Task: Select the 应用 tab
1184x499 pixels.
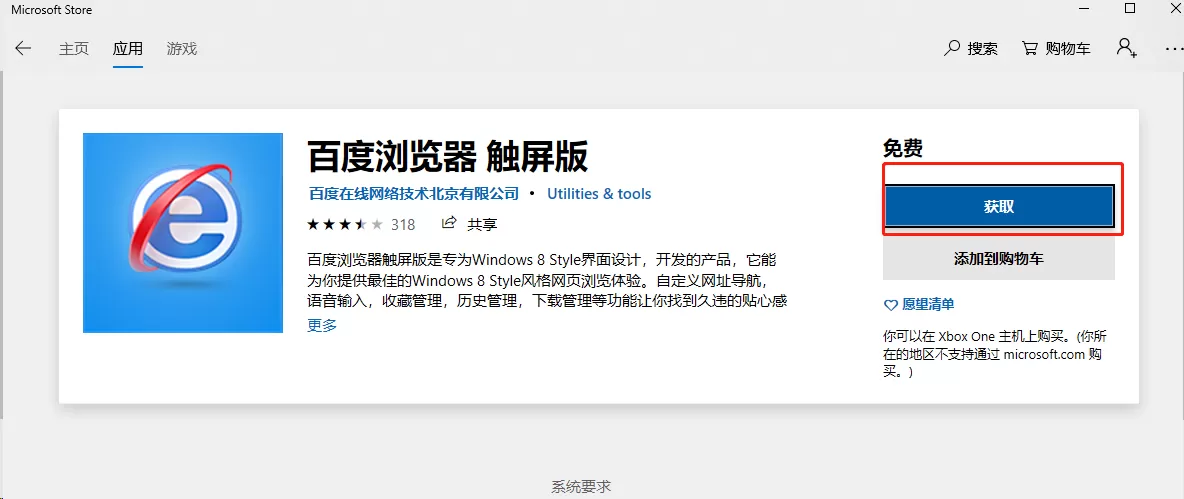Action: coord(128,48)
